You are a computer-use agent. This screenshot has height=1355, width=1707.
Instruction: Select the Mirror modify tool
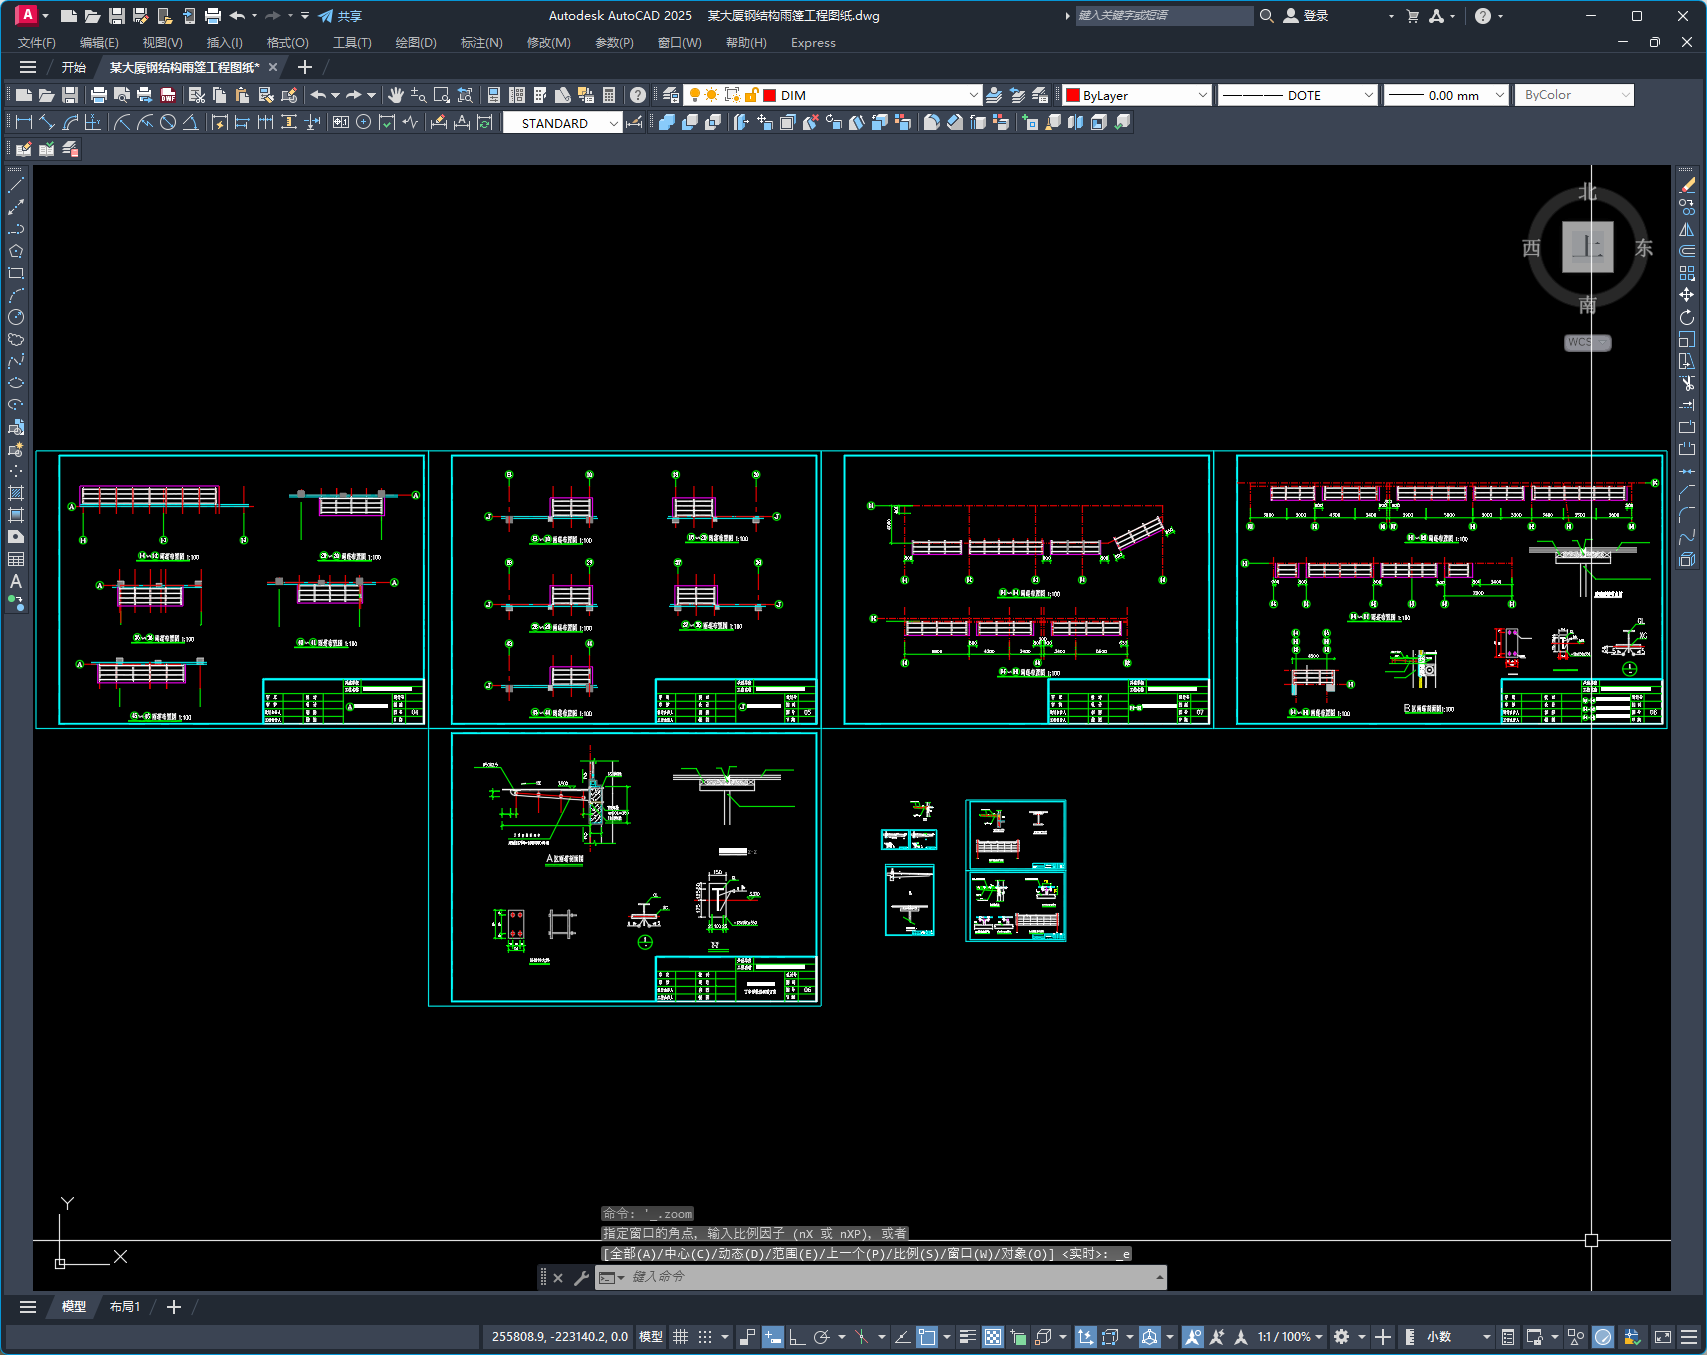[1687, 229]
